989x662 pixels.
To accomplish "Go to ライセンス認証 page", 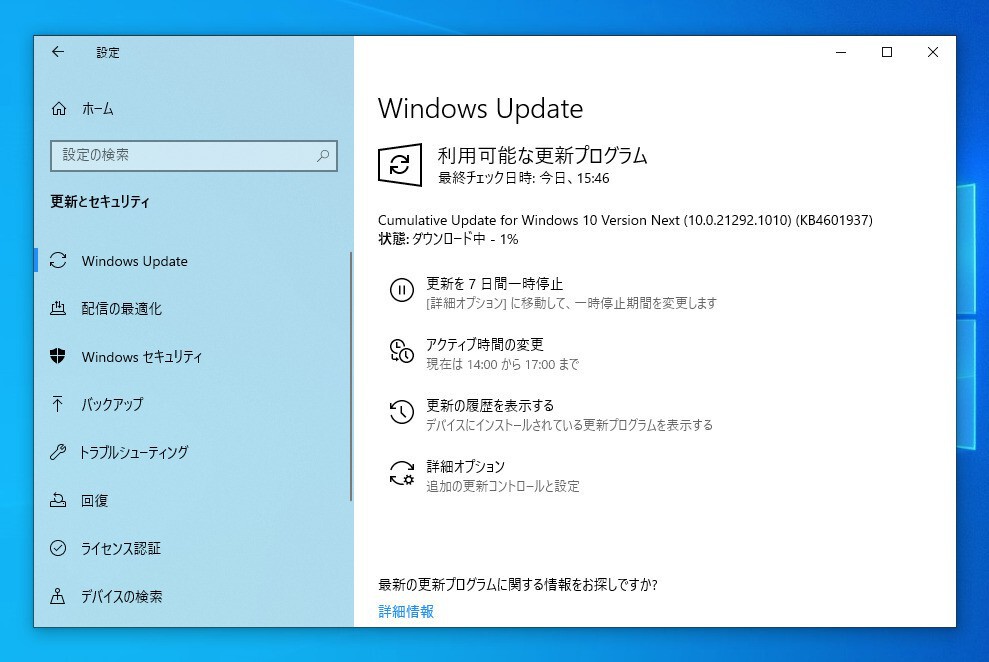I will (x=121, y=549).
